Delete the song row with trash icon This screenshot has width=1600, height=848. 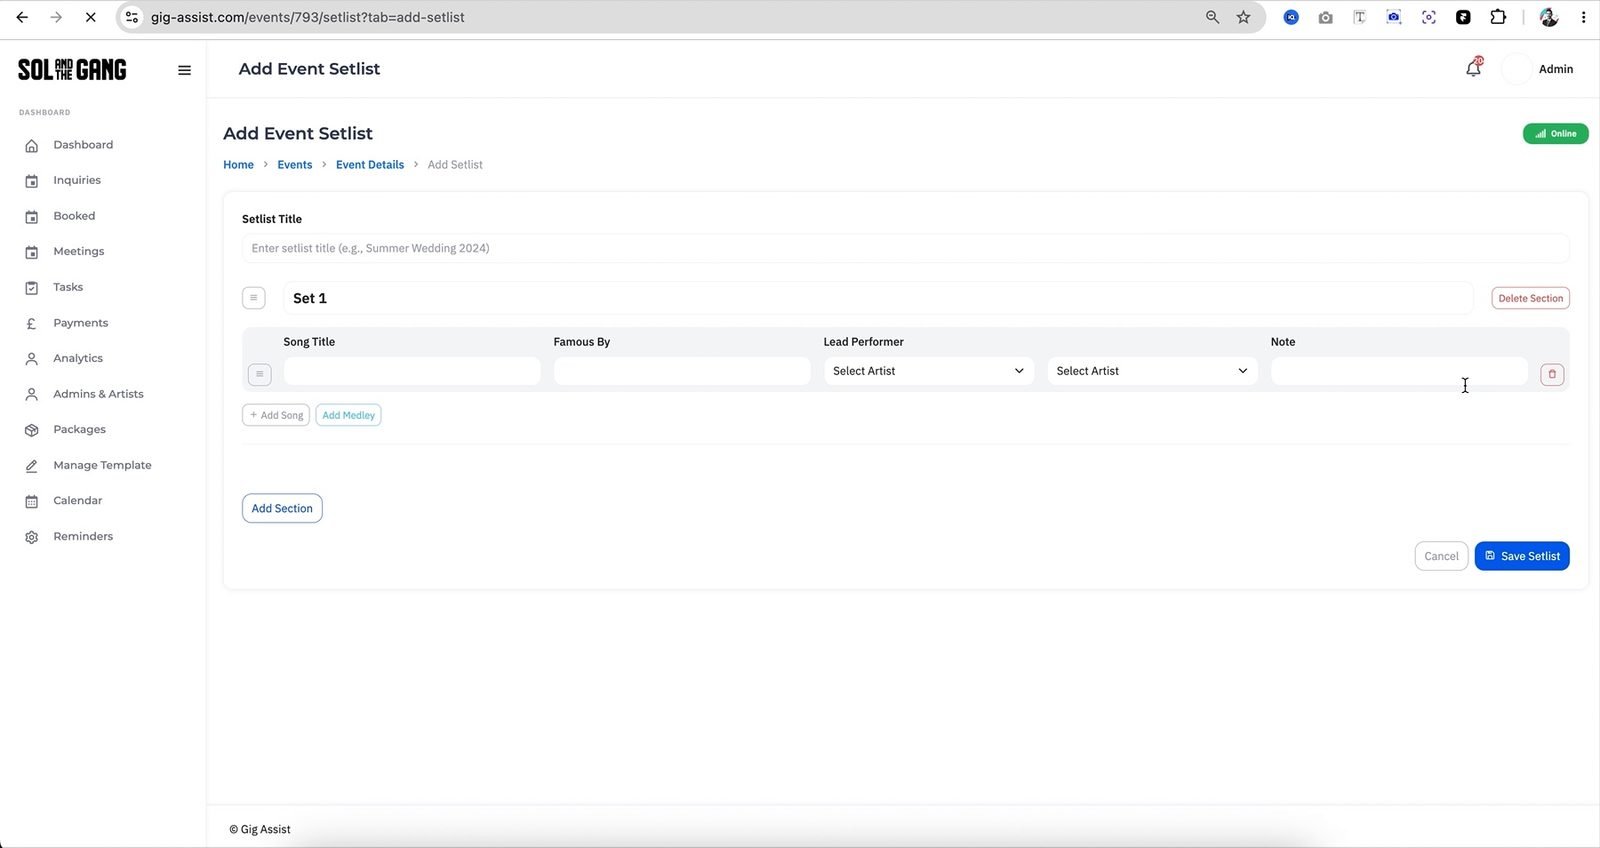tap(1552, 374)
